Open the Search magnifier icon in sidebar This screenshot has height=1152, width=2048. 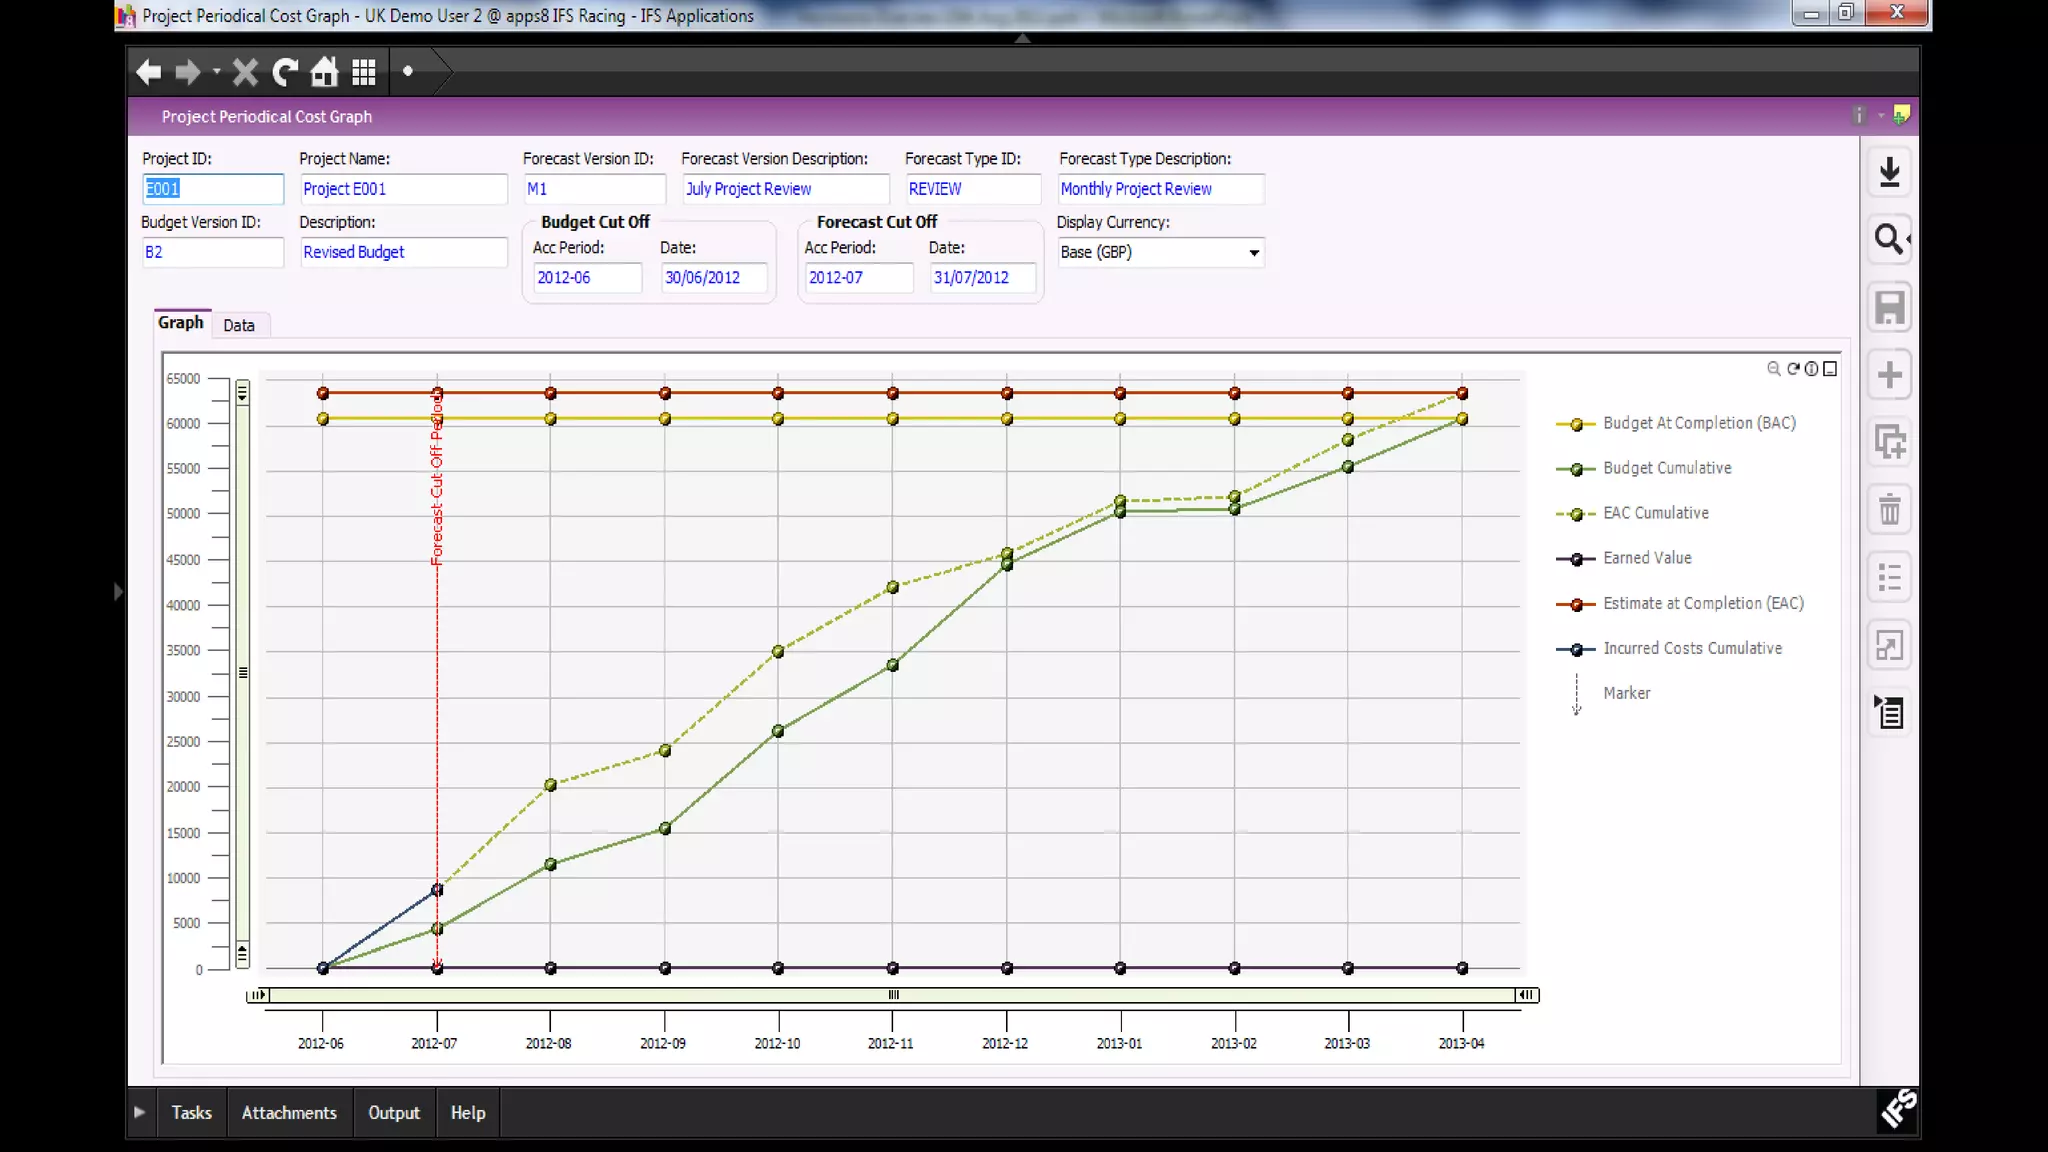pyautogui.click(x=1889, y=239)
